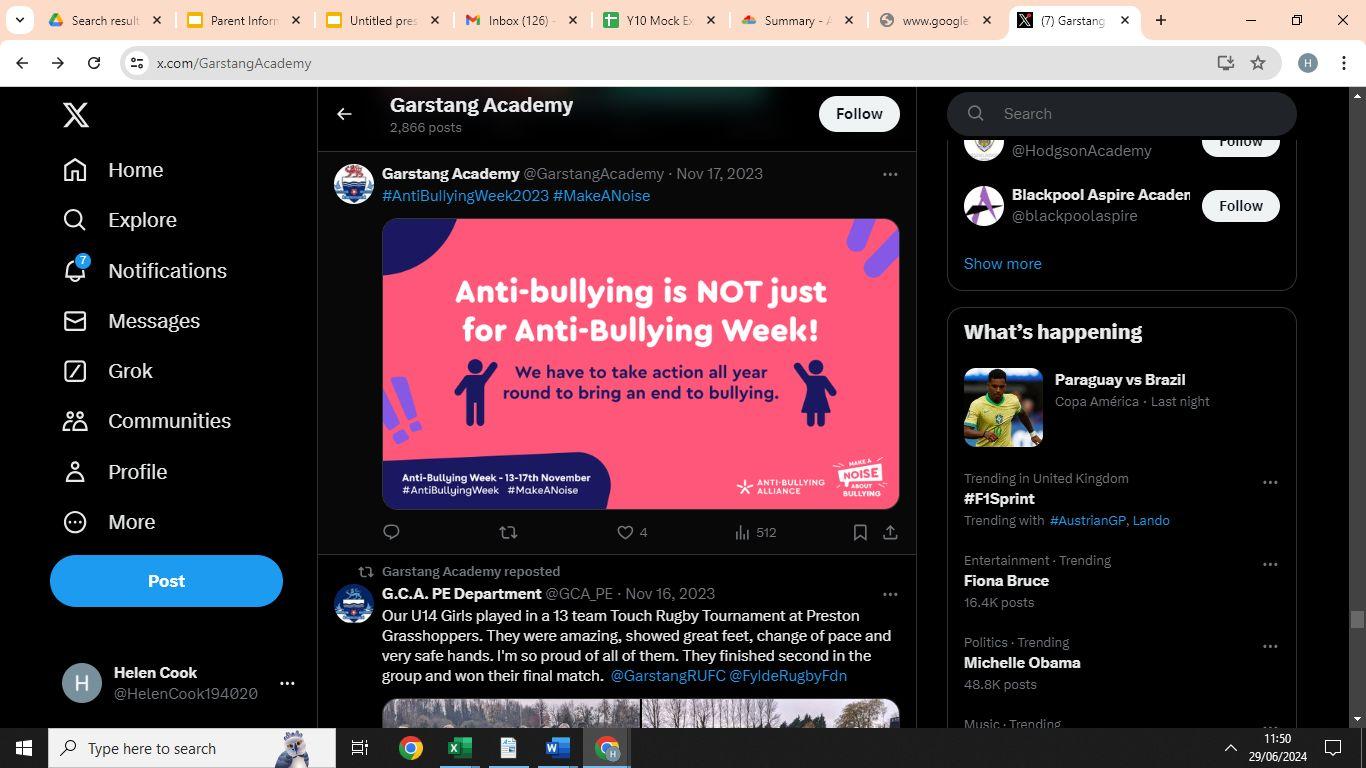
Task: Follow Garstang Academy
Action: tap(859, 114)
